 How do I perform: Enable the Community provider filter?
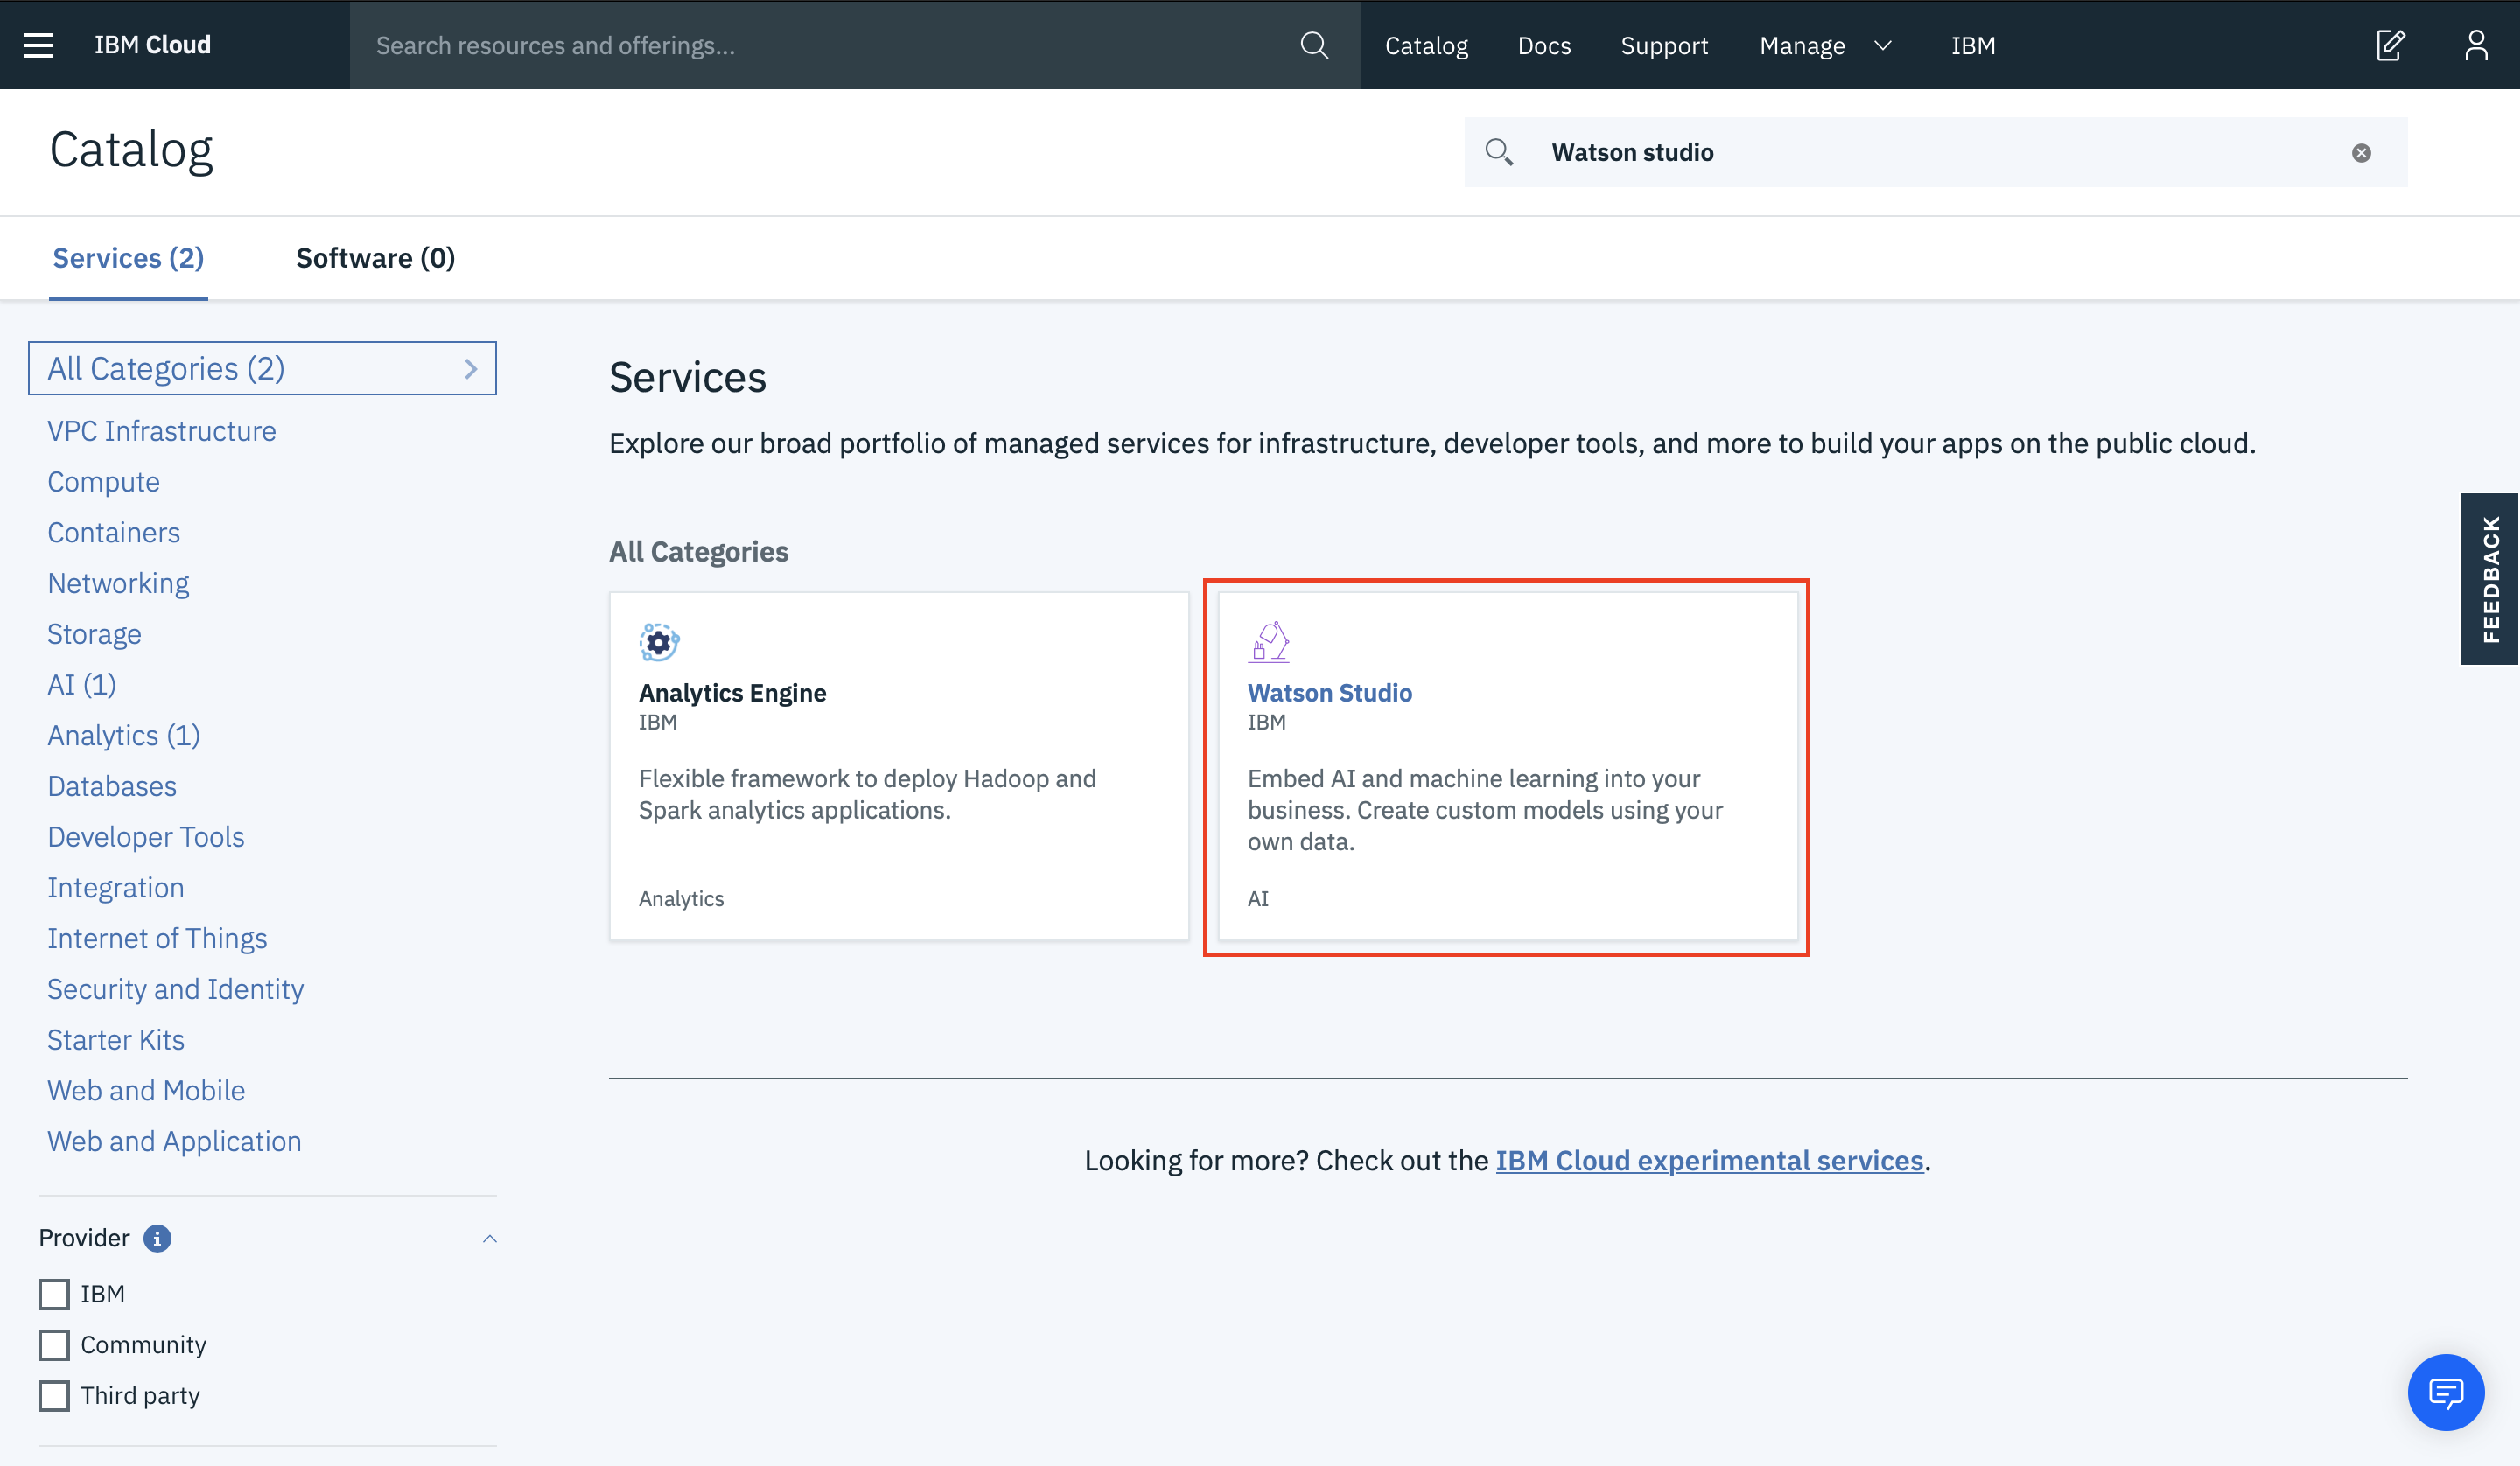[54, 1345]
